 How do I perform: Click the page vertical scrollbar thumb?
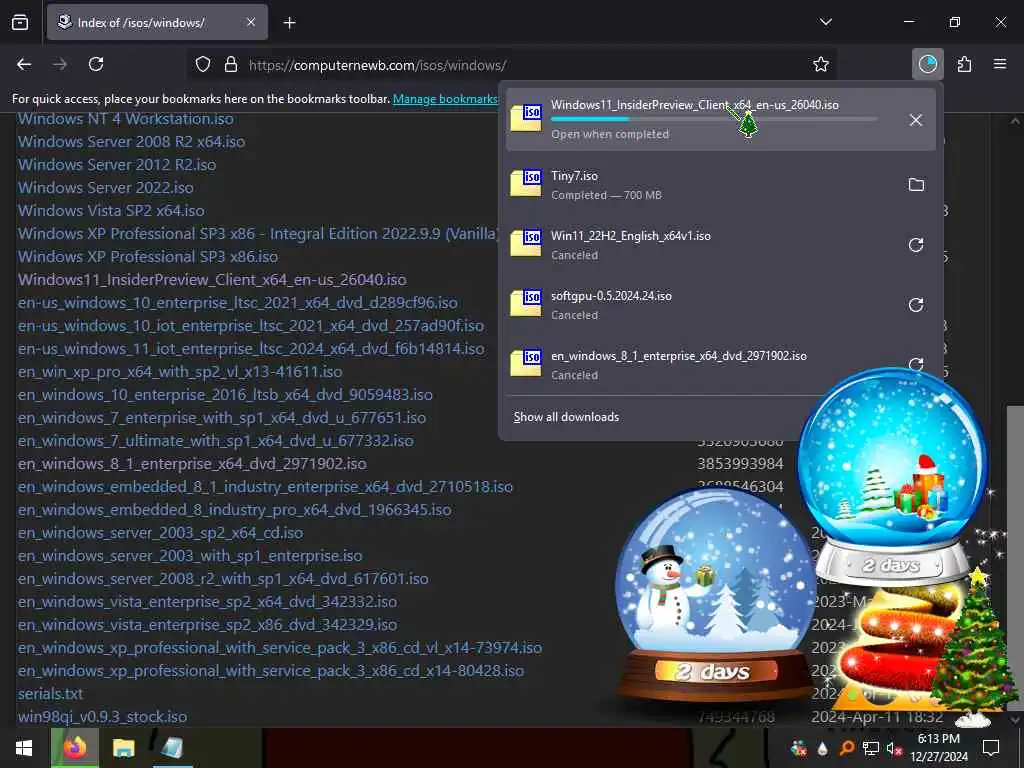click(x=1015, y=558)
